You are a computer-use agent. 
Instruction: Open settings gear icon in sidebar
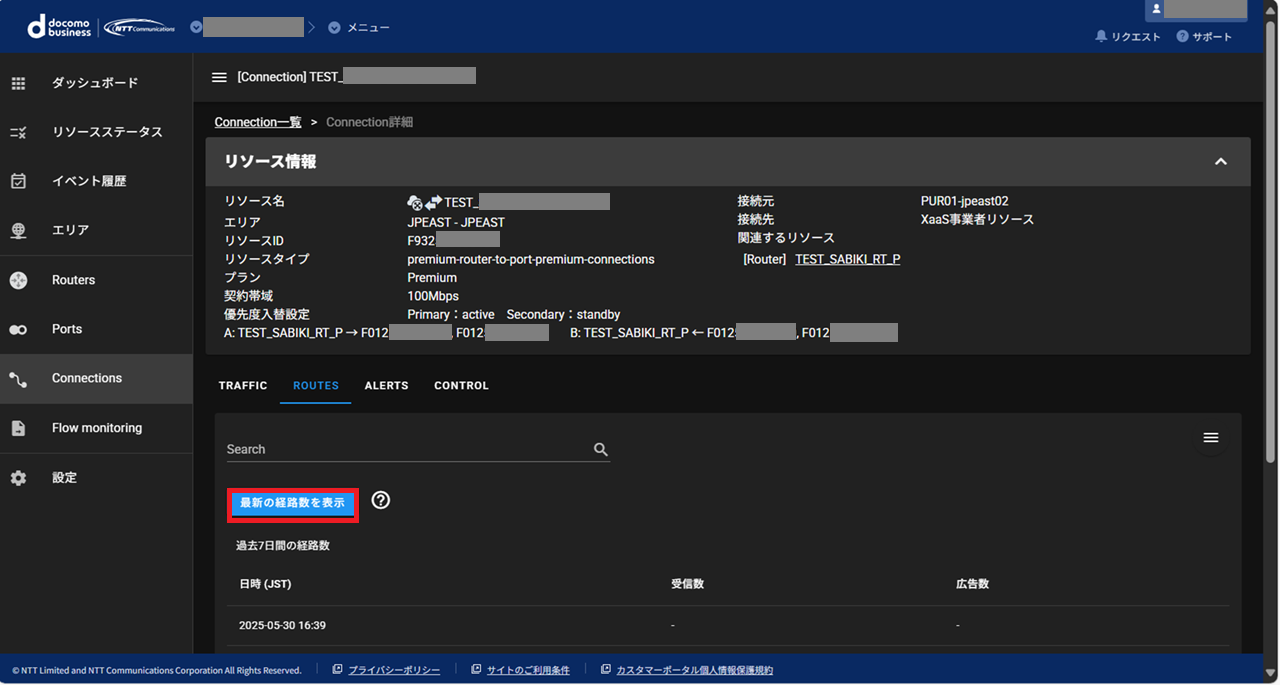pyautogui.click(x=18, y=478)
